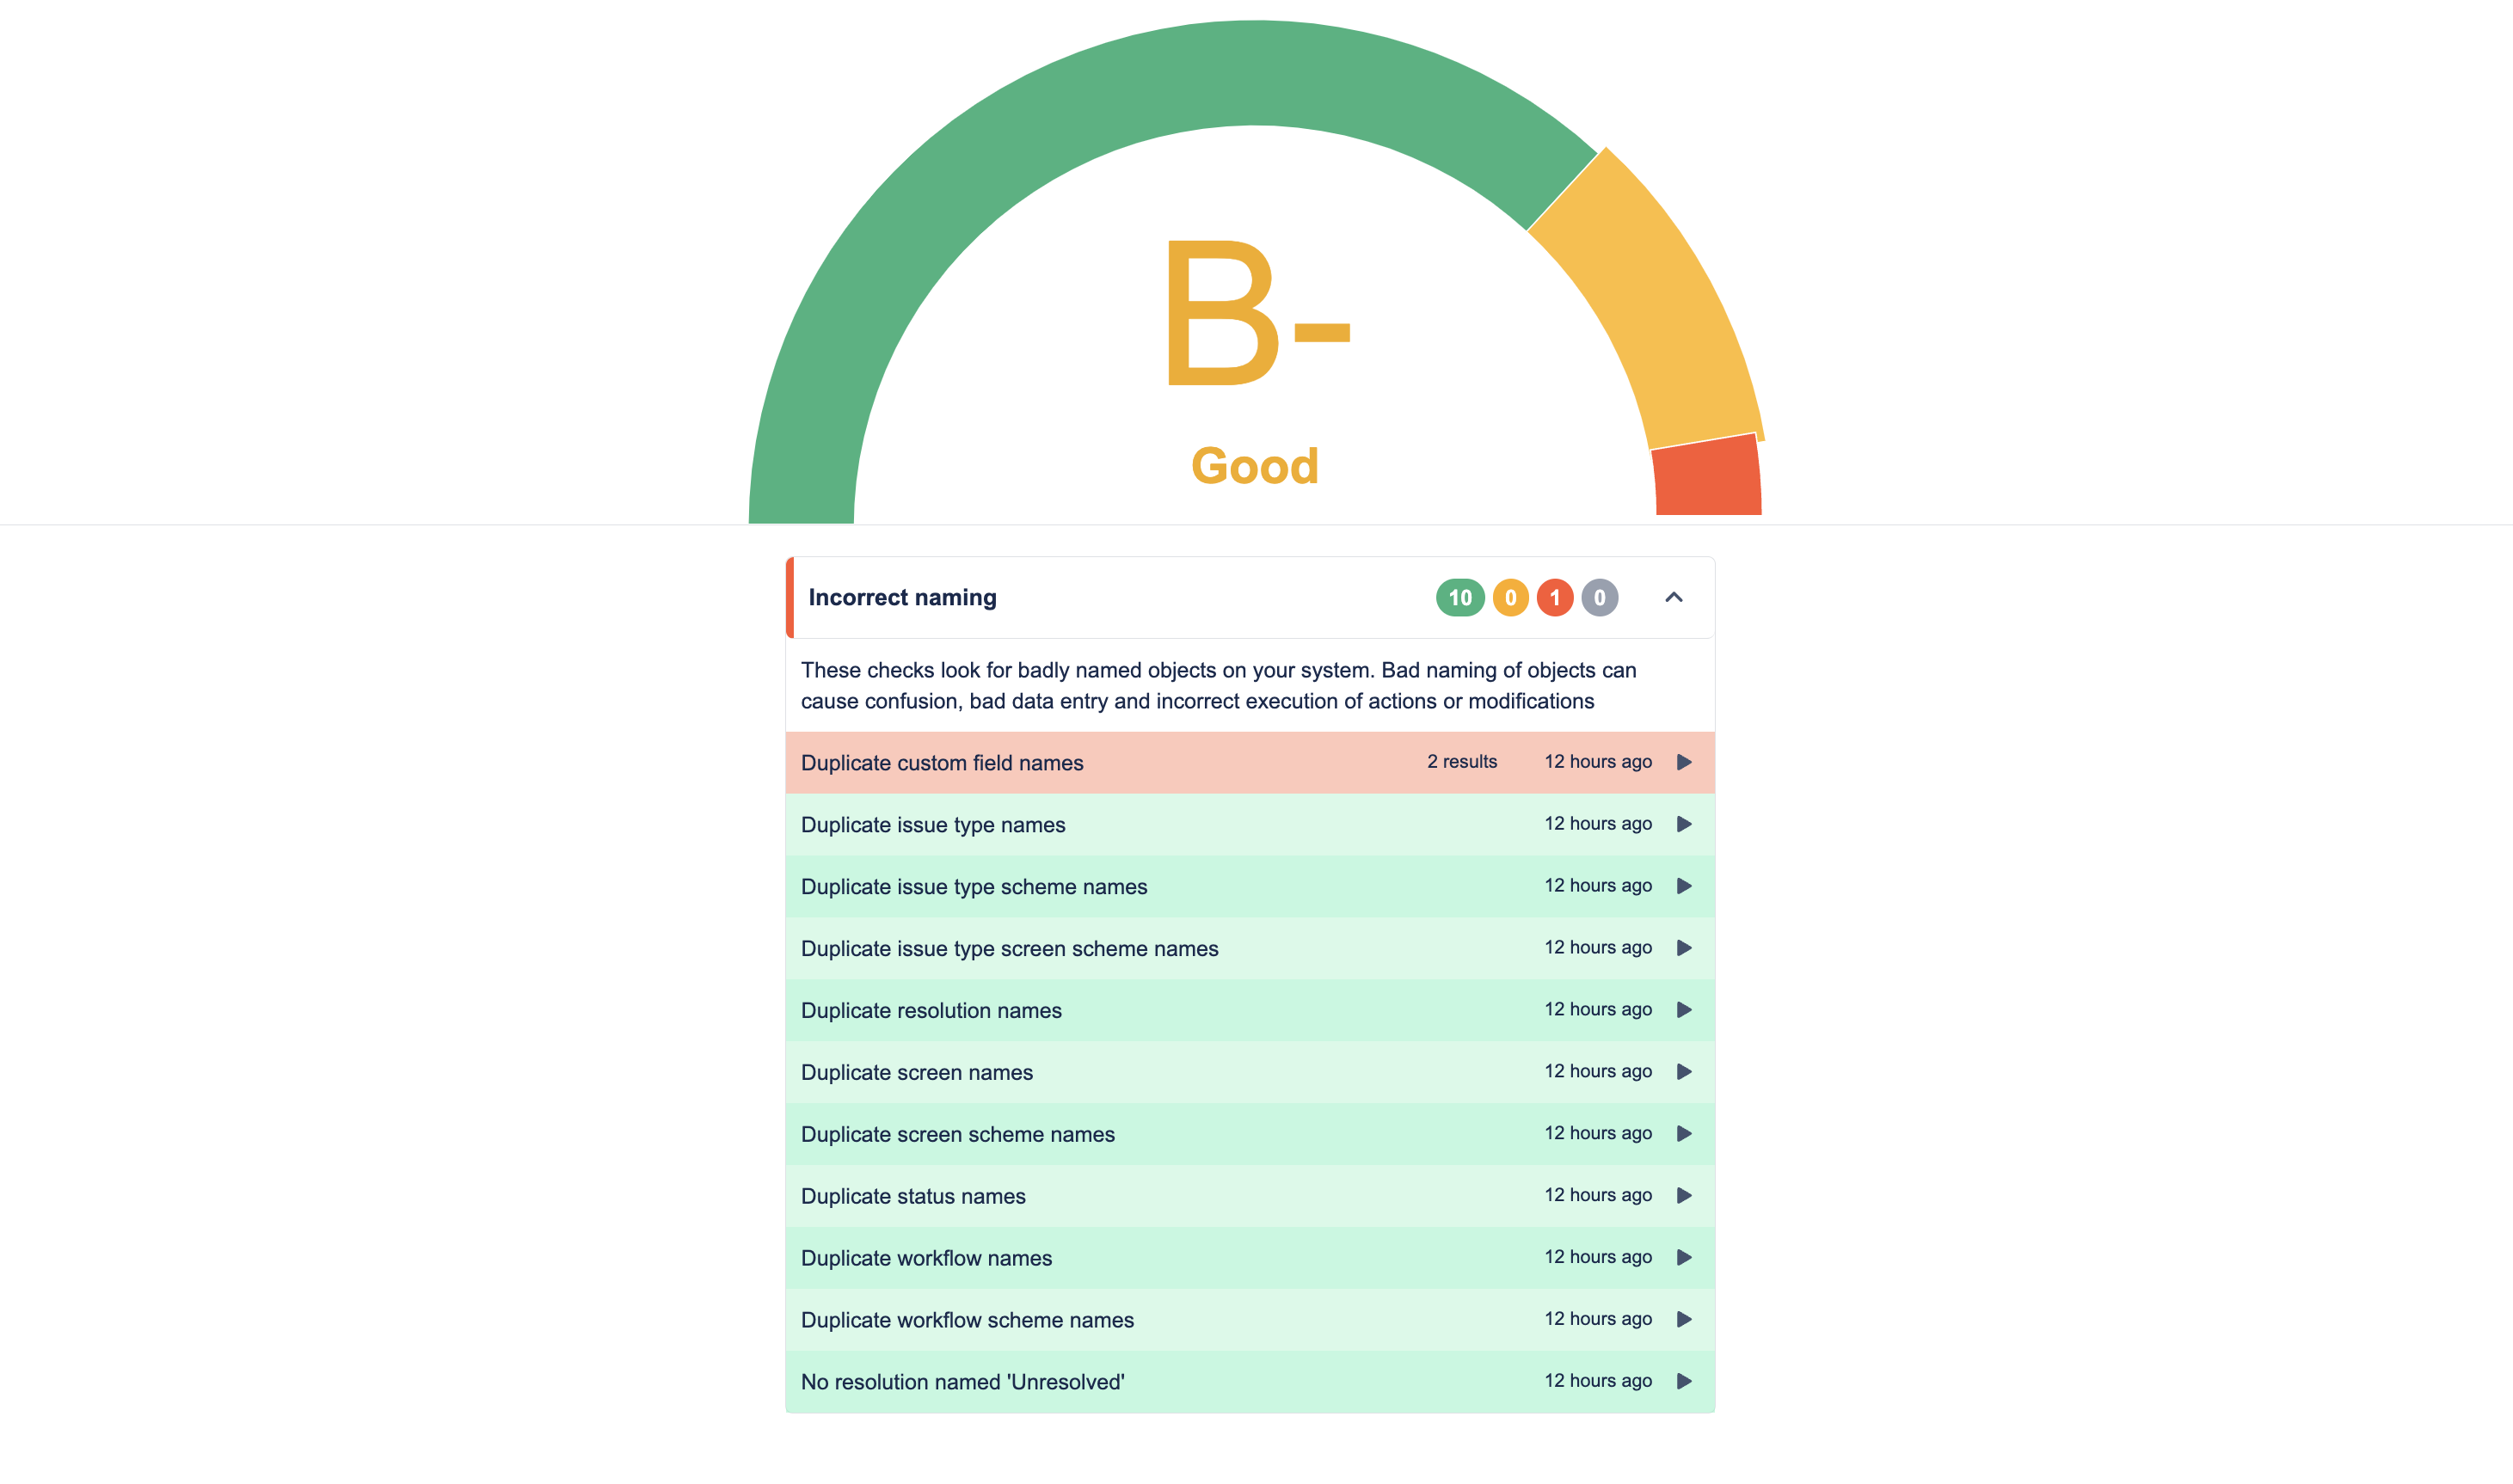Click play arrow for Duplicate screen scheme names
This screenshot has height=1484, width=2513.
tap(1684, 1134)
